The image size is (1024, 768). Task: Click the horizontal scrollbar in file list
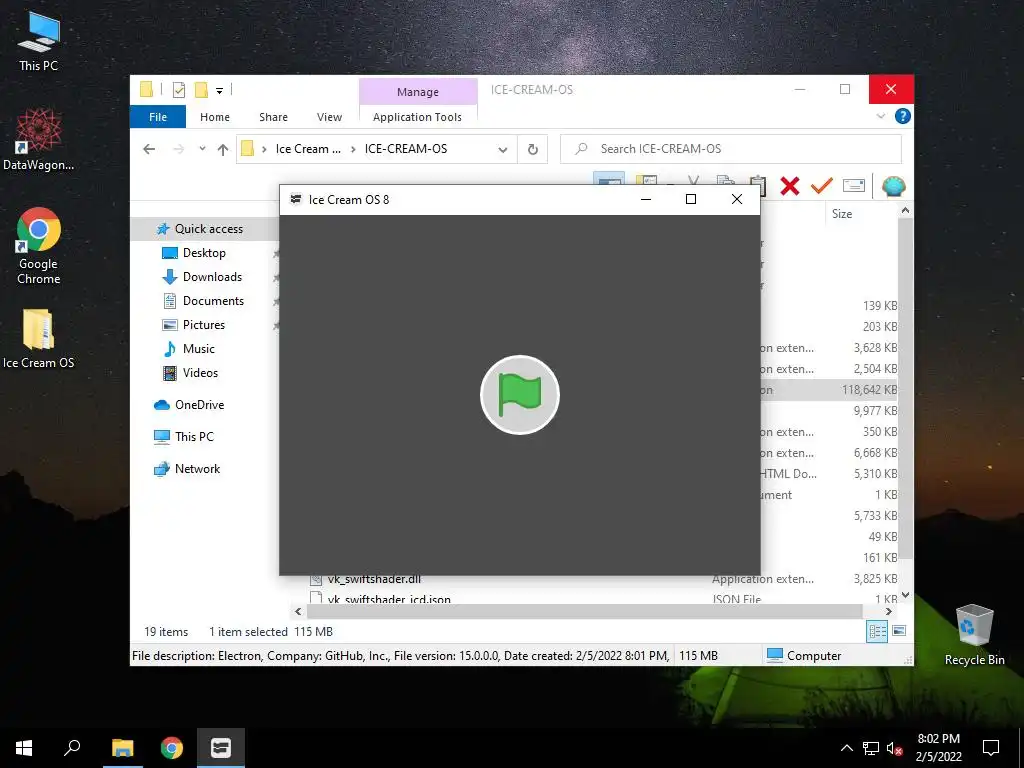584,611
